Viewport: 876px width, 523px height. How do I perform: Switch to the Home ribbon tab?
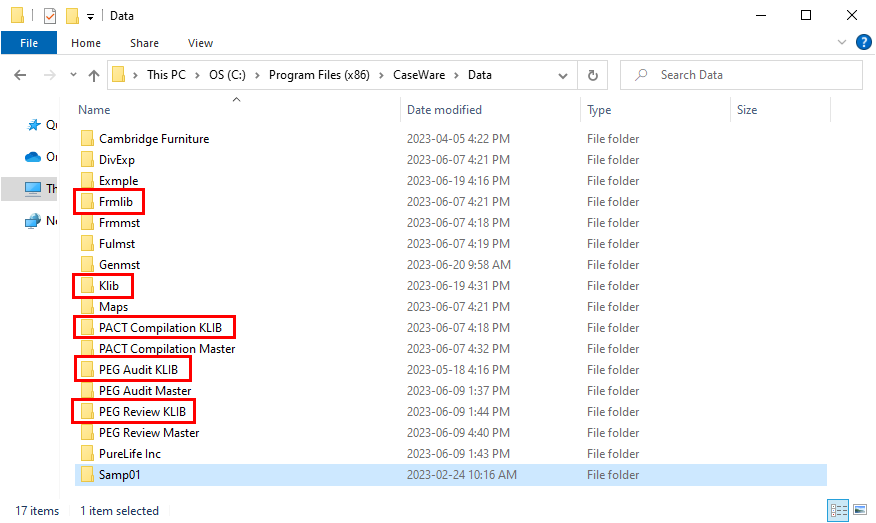[86, 43]
